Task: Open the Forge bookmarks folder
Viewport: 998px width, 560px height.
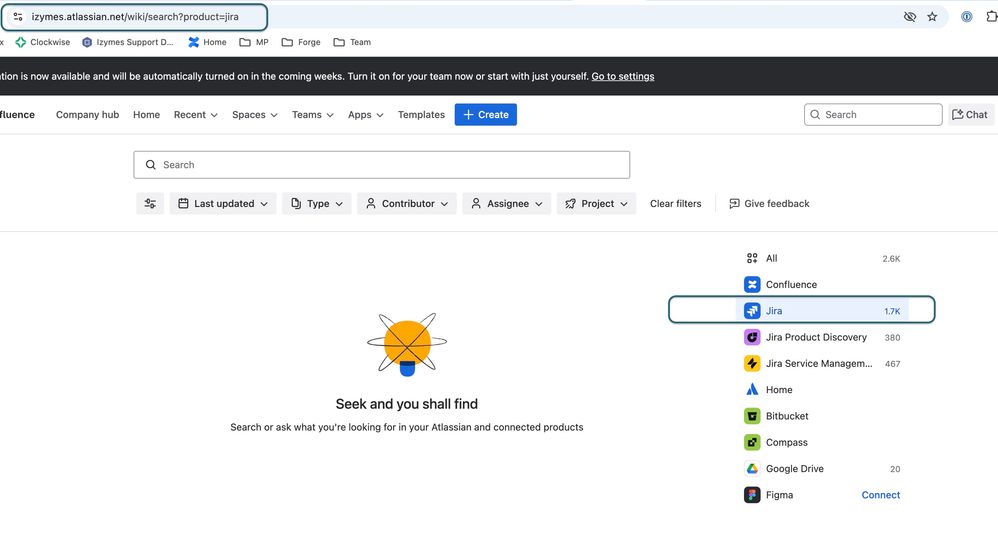Action: [301, 42]
